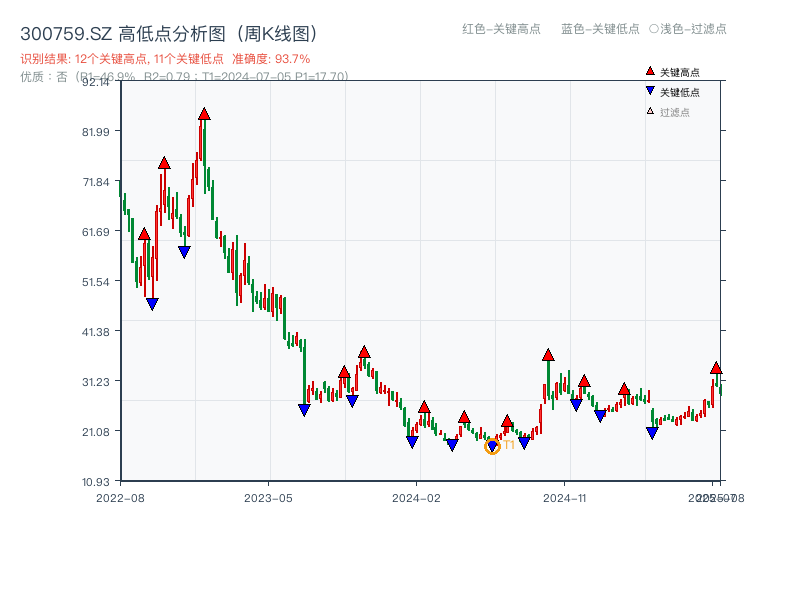Click the red triangle icon beside 关键高点 legend entry

650,71
